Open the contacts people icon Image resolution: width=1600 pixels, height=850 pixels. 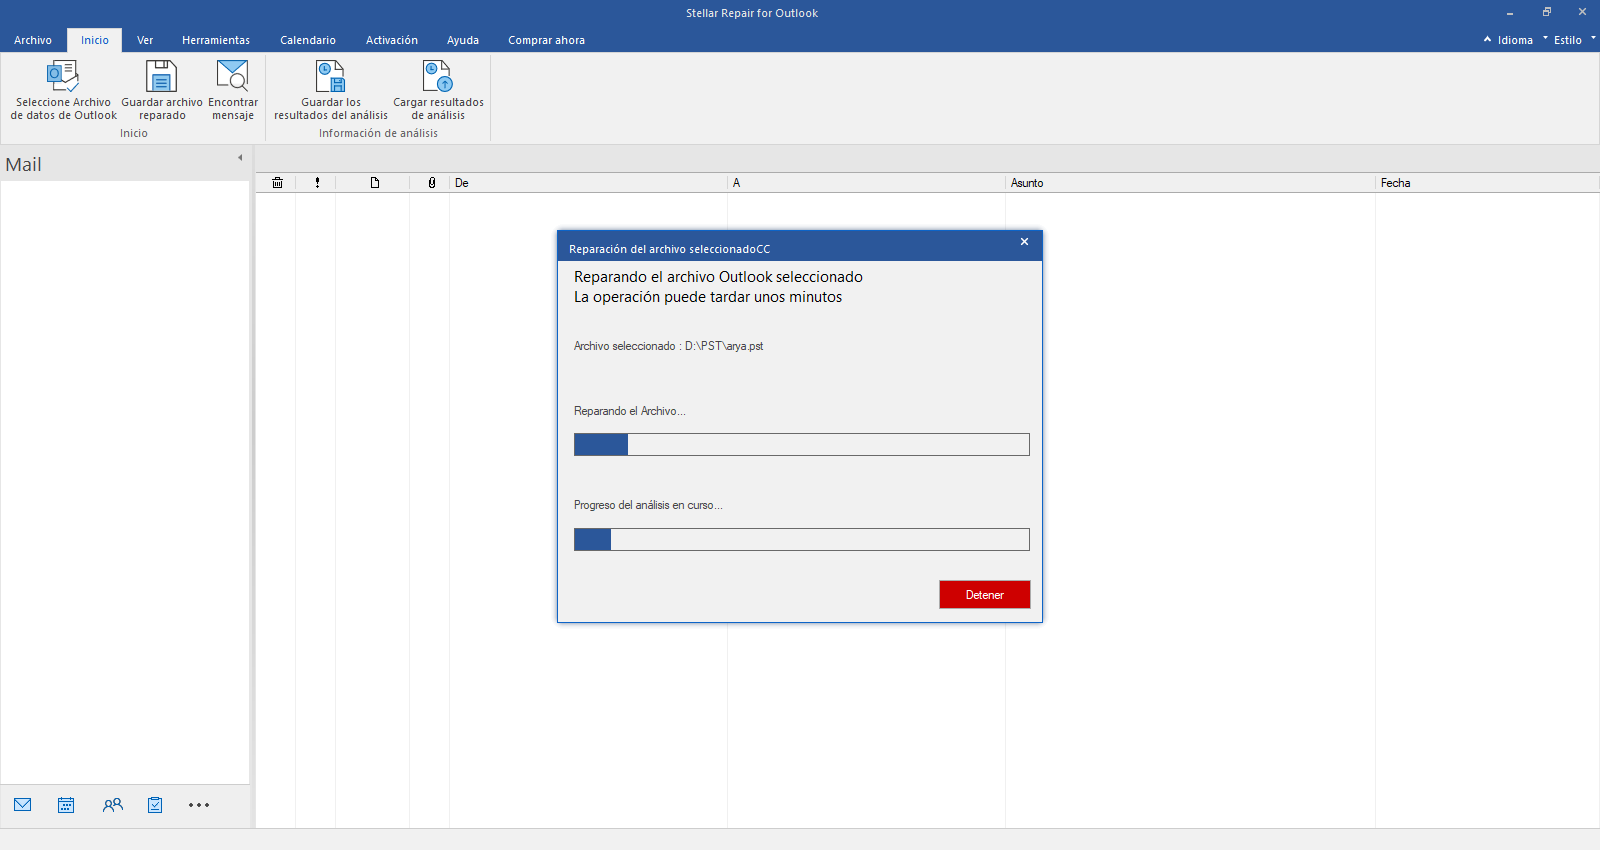point(112,805)
